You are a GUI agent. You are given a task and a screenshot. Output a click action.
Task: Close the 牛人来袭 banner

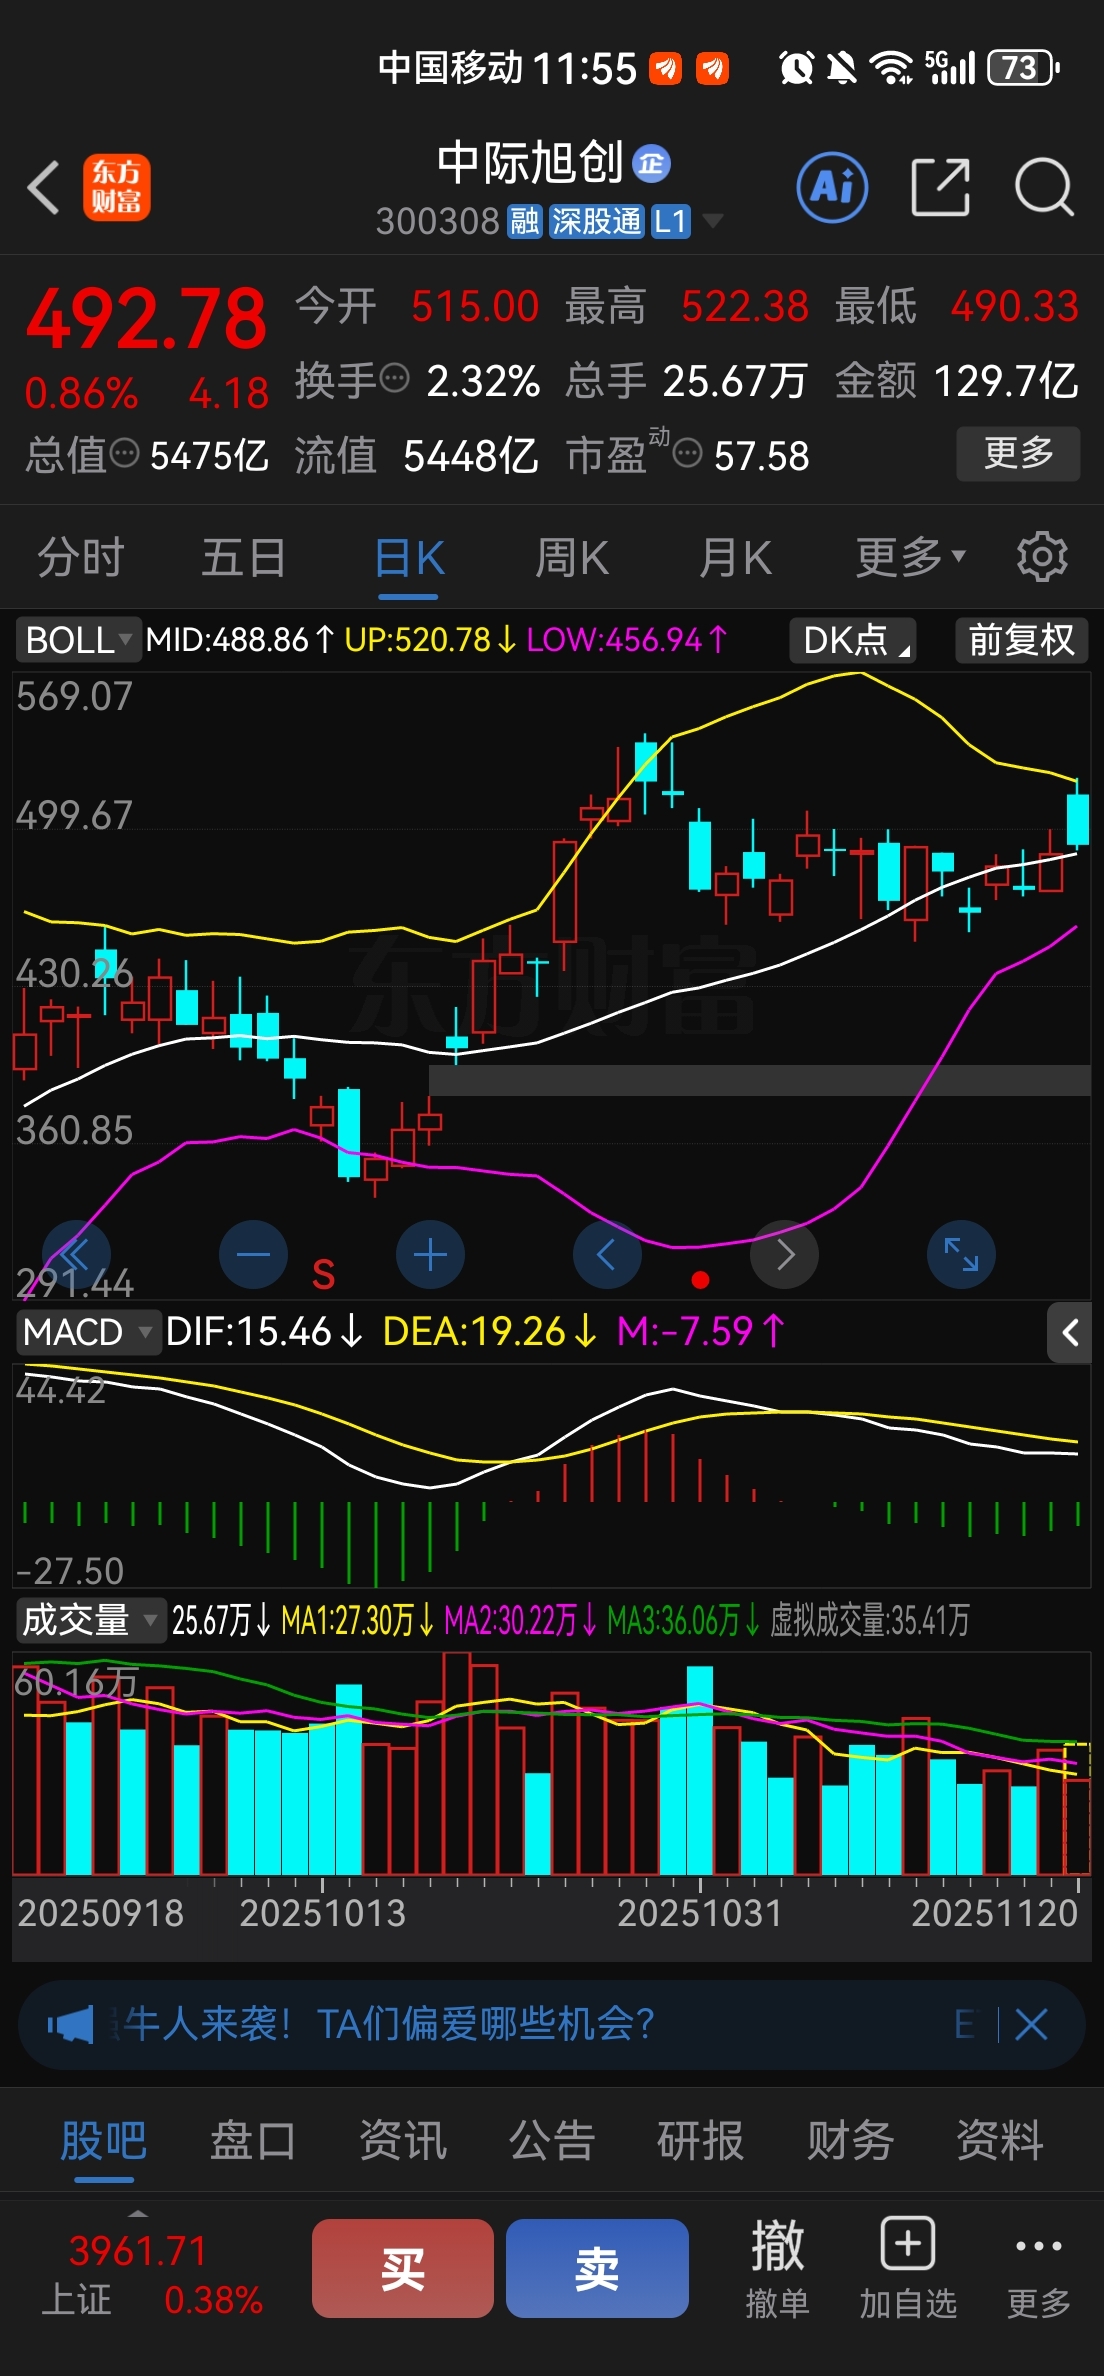tap(1031, 2025)
